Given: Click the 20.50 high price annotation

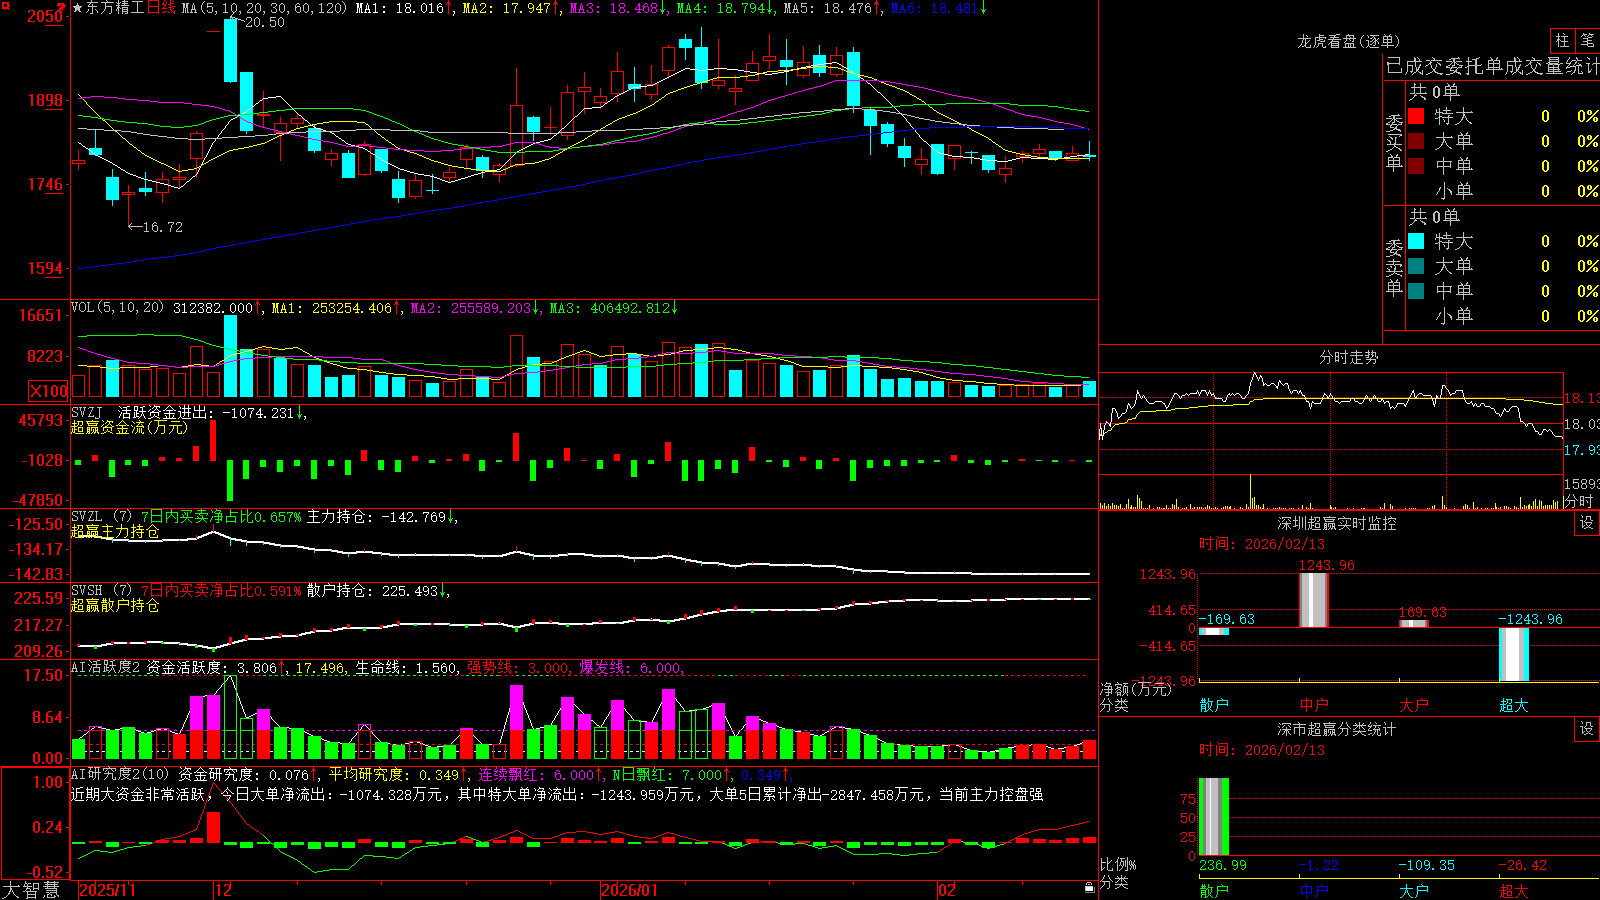Looking at the screenshot, I should [x=264, y=22].
